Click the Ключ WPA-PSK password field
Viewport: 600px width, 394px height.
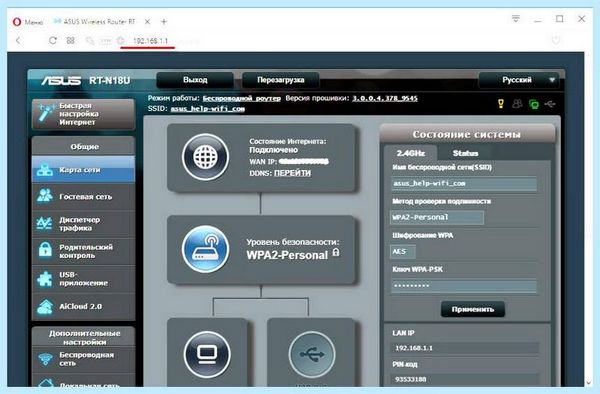tap(463, 286)
